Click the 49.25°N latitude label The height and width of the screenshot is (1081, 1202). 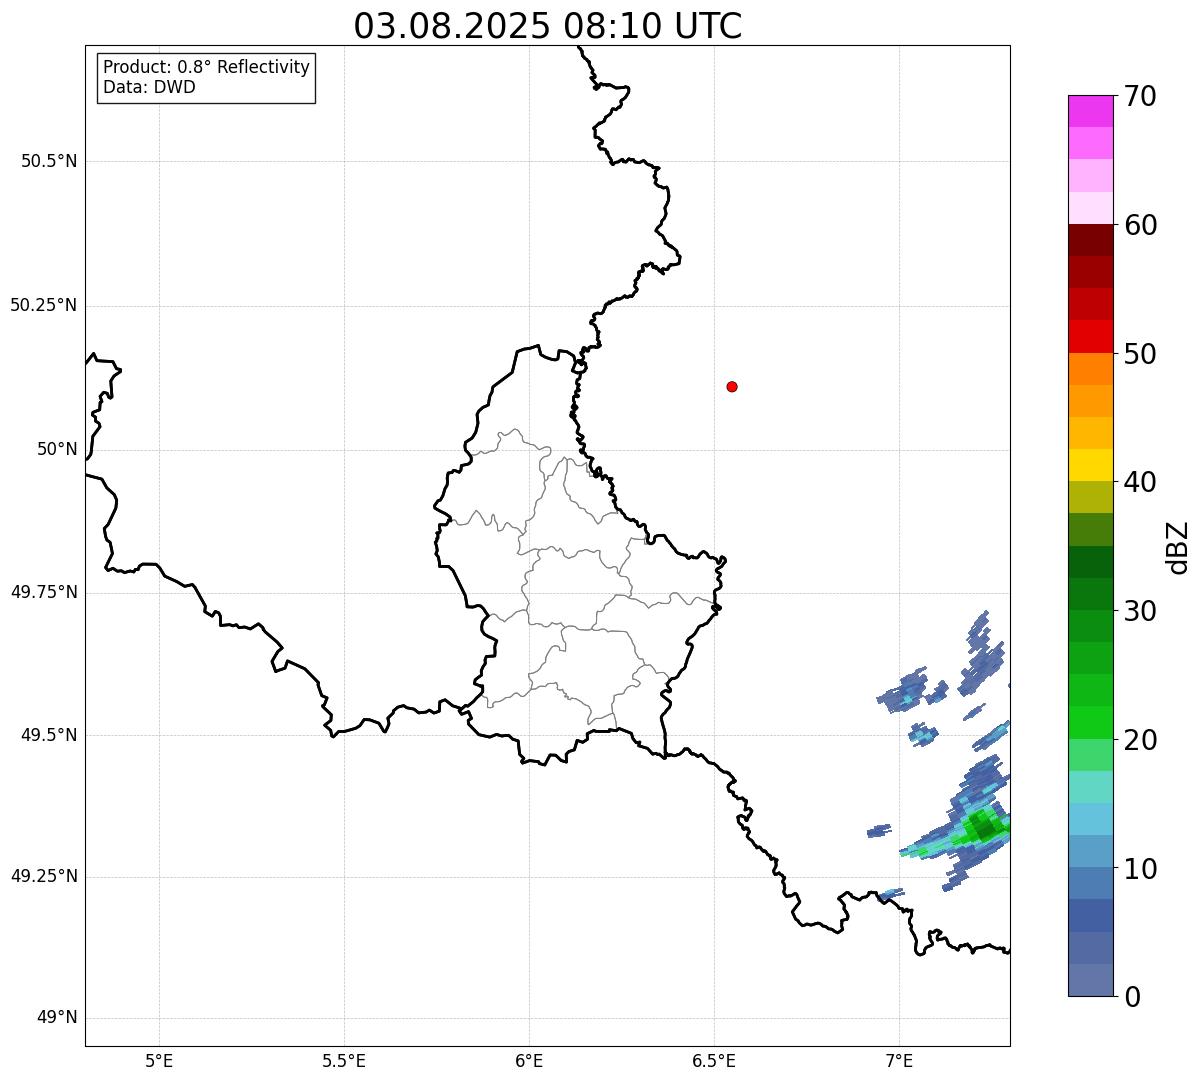pyautogui.click(x=44, y=876)
